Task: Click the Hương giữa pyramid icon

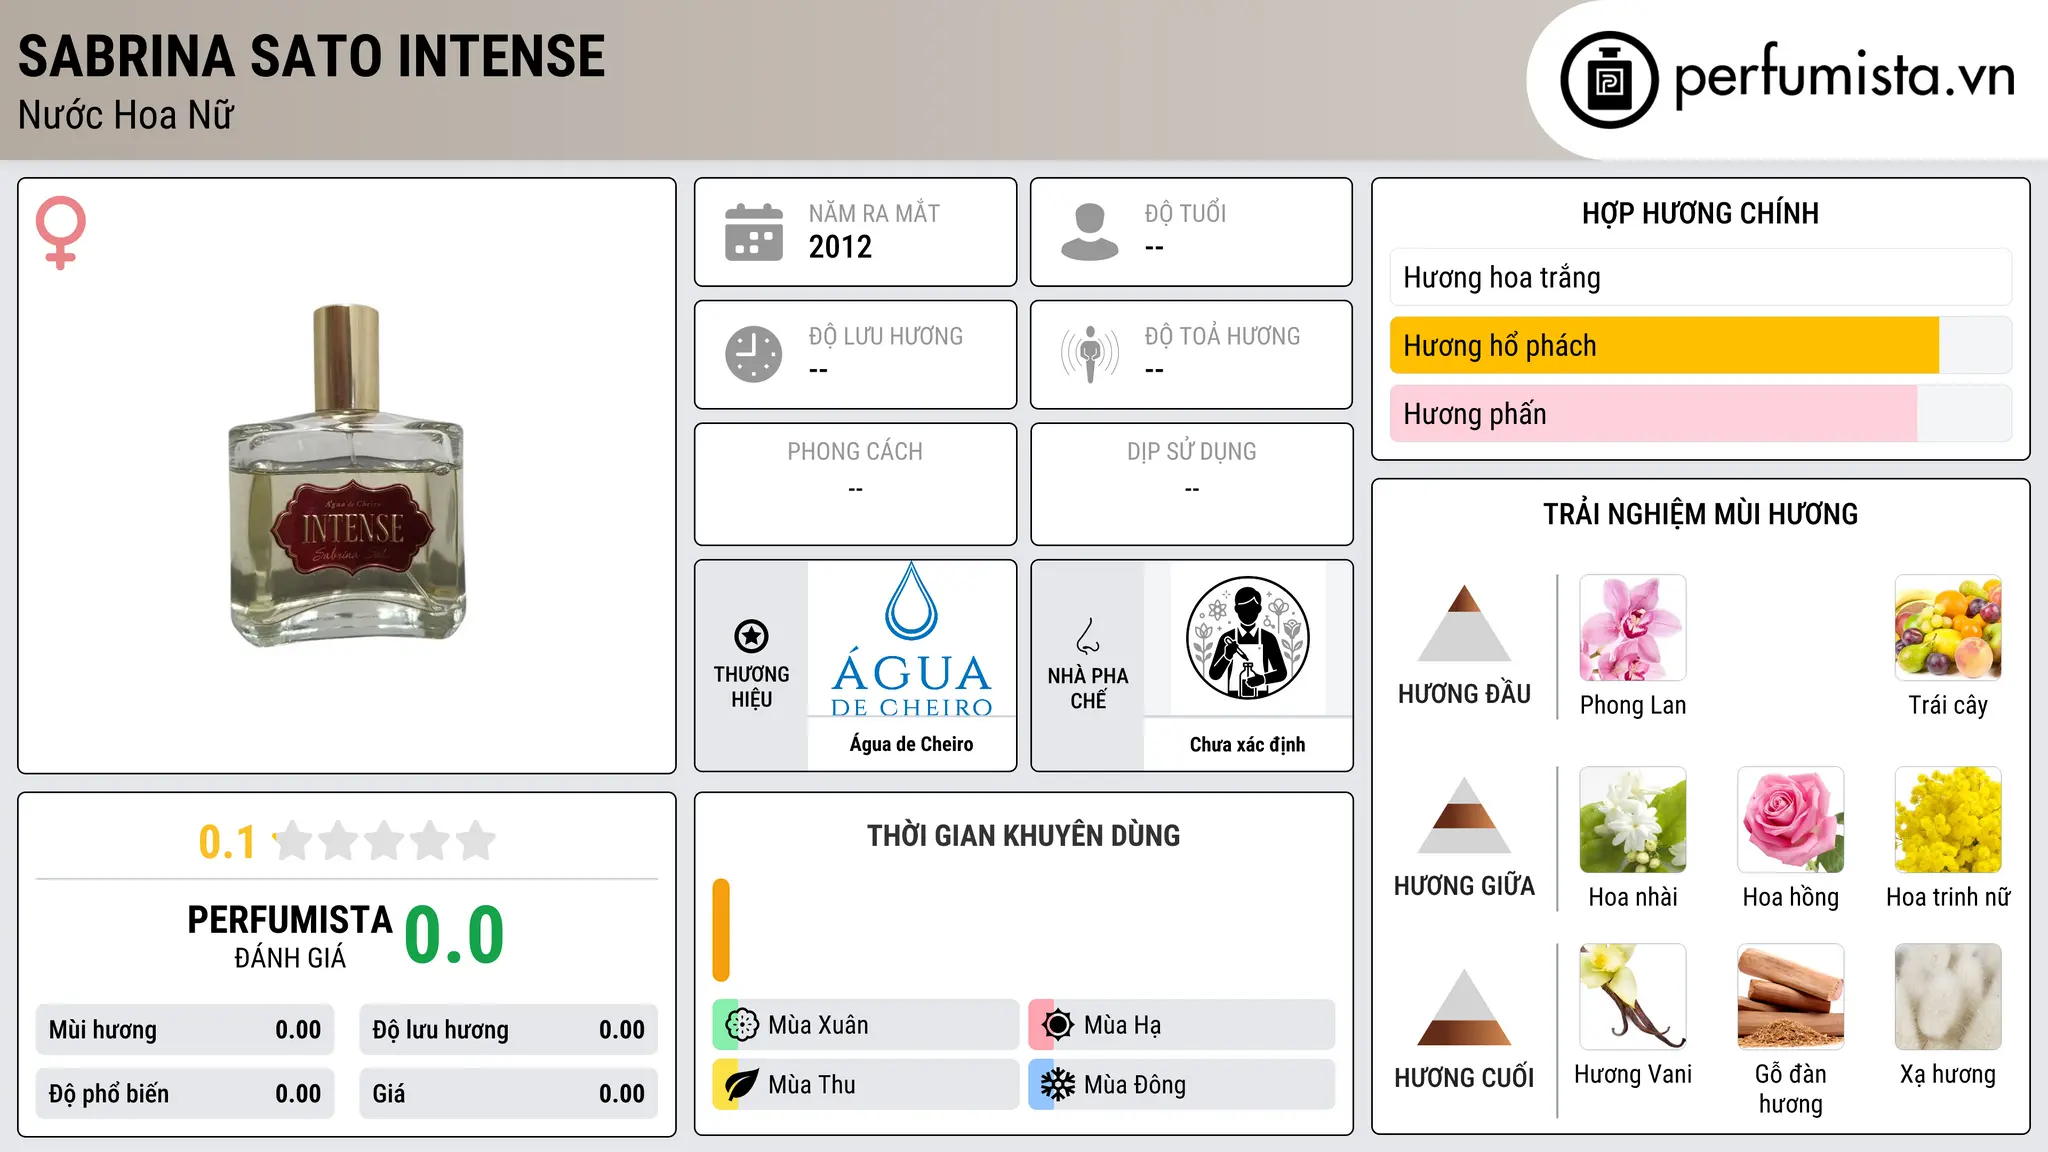Action: (x=1464, y=815)
